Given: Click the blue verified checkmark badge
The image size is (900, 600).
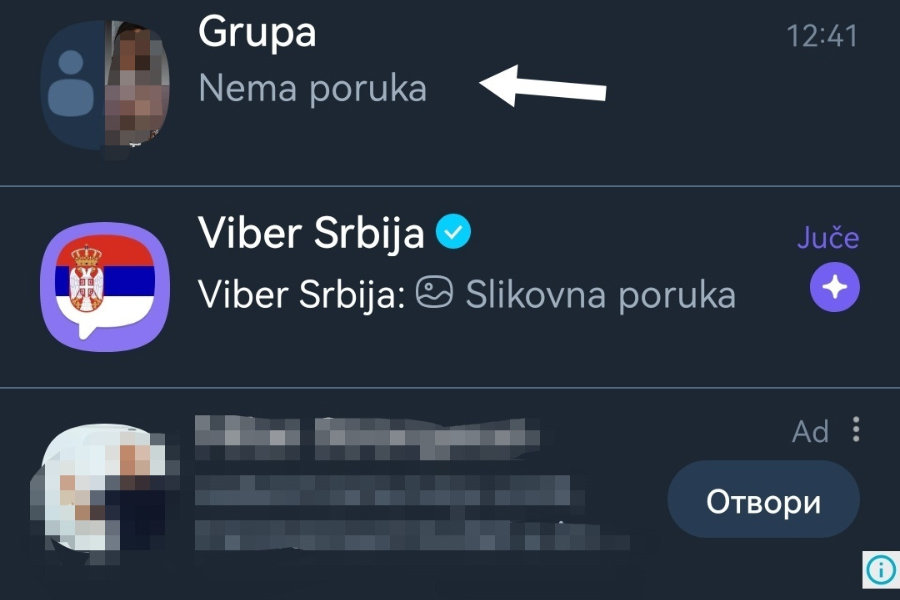Looking at the screenshot, I should 453,231.
